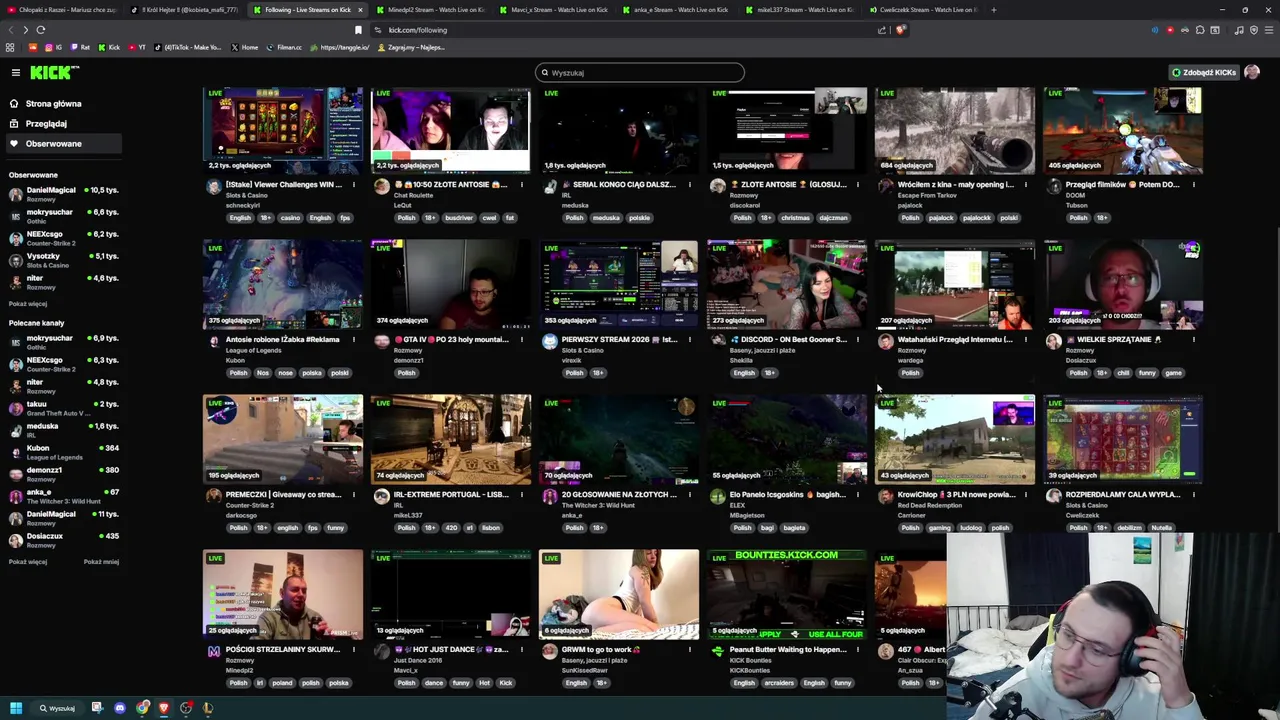This screenshot has height=720, width=1280.
Task: Click the chill tag under WIELKIE SPRZĄTANIE
Action: [x=1123, y=373]
